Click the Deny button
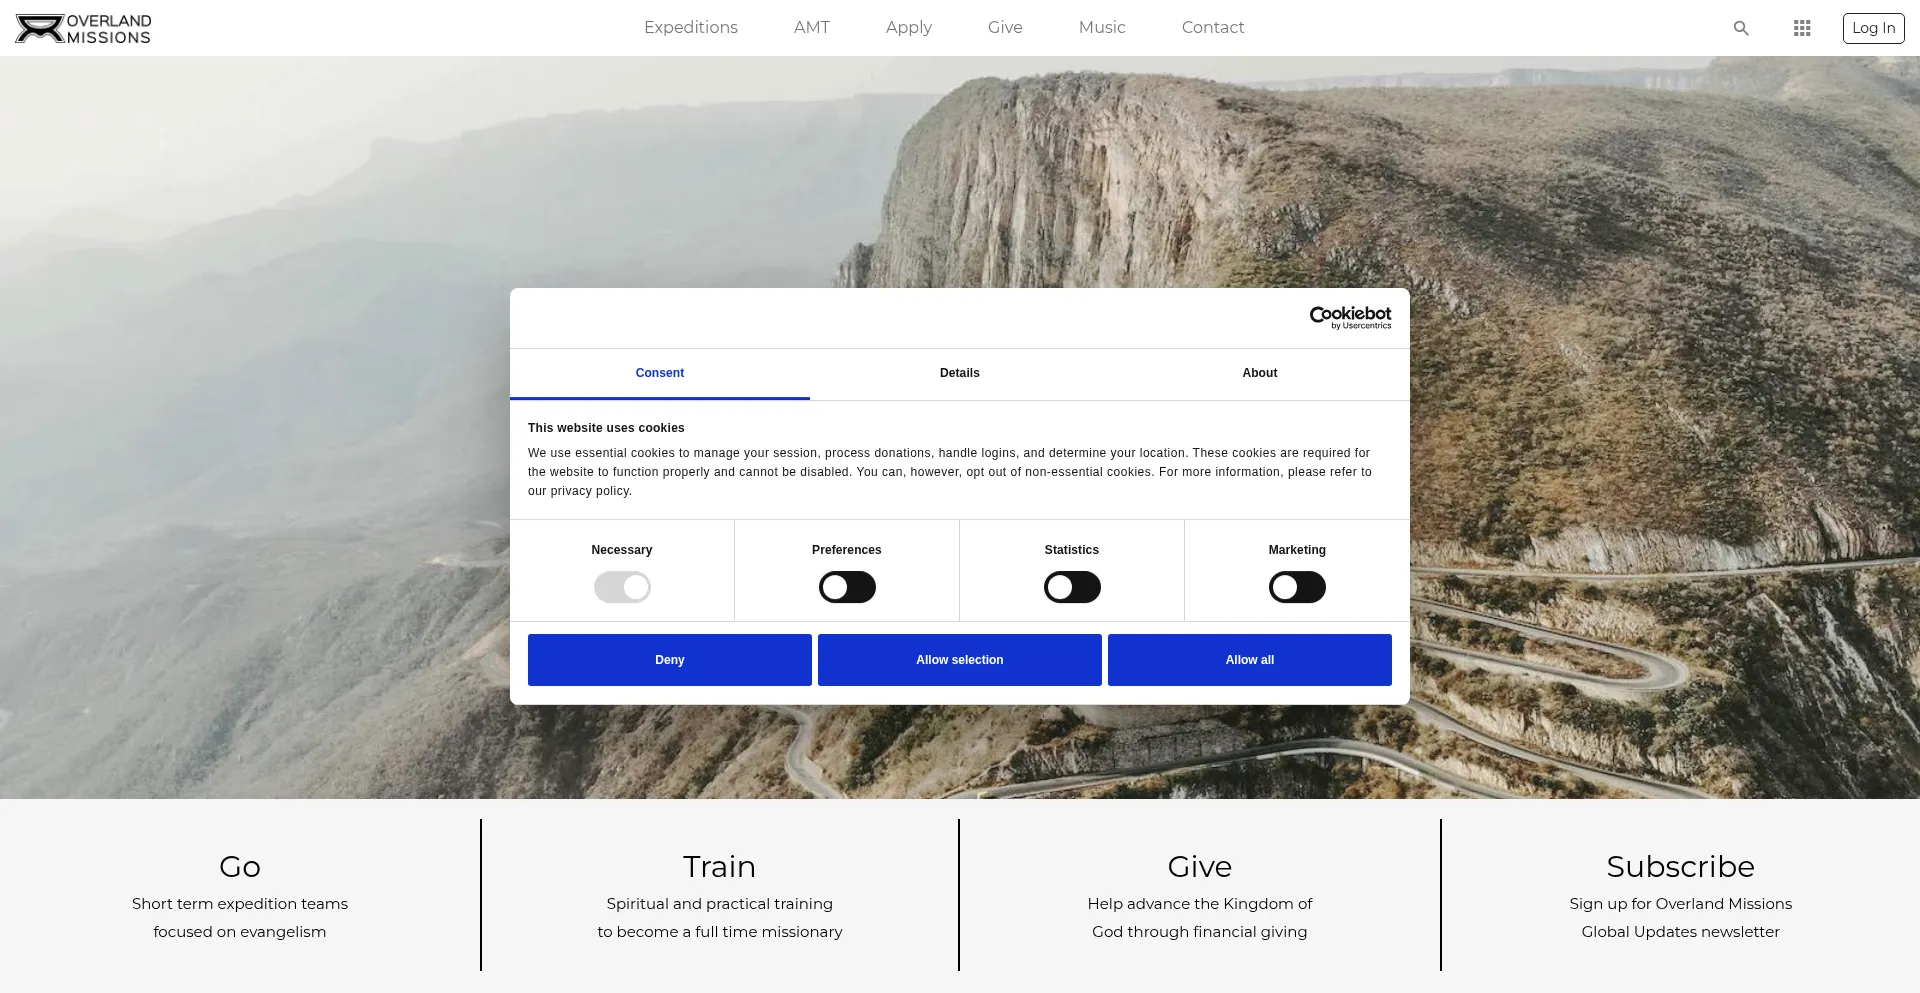The width and height of the screenshot is (1920, 993). tap(670, 660)
